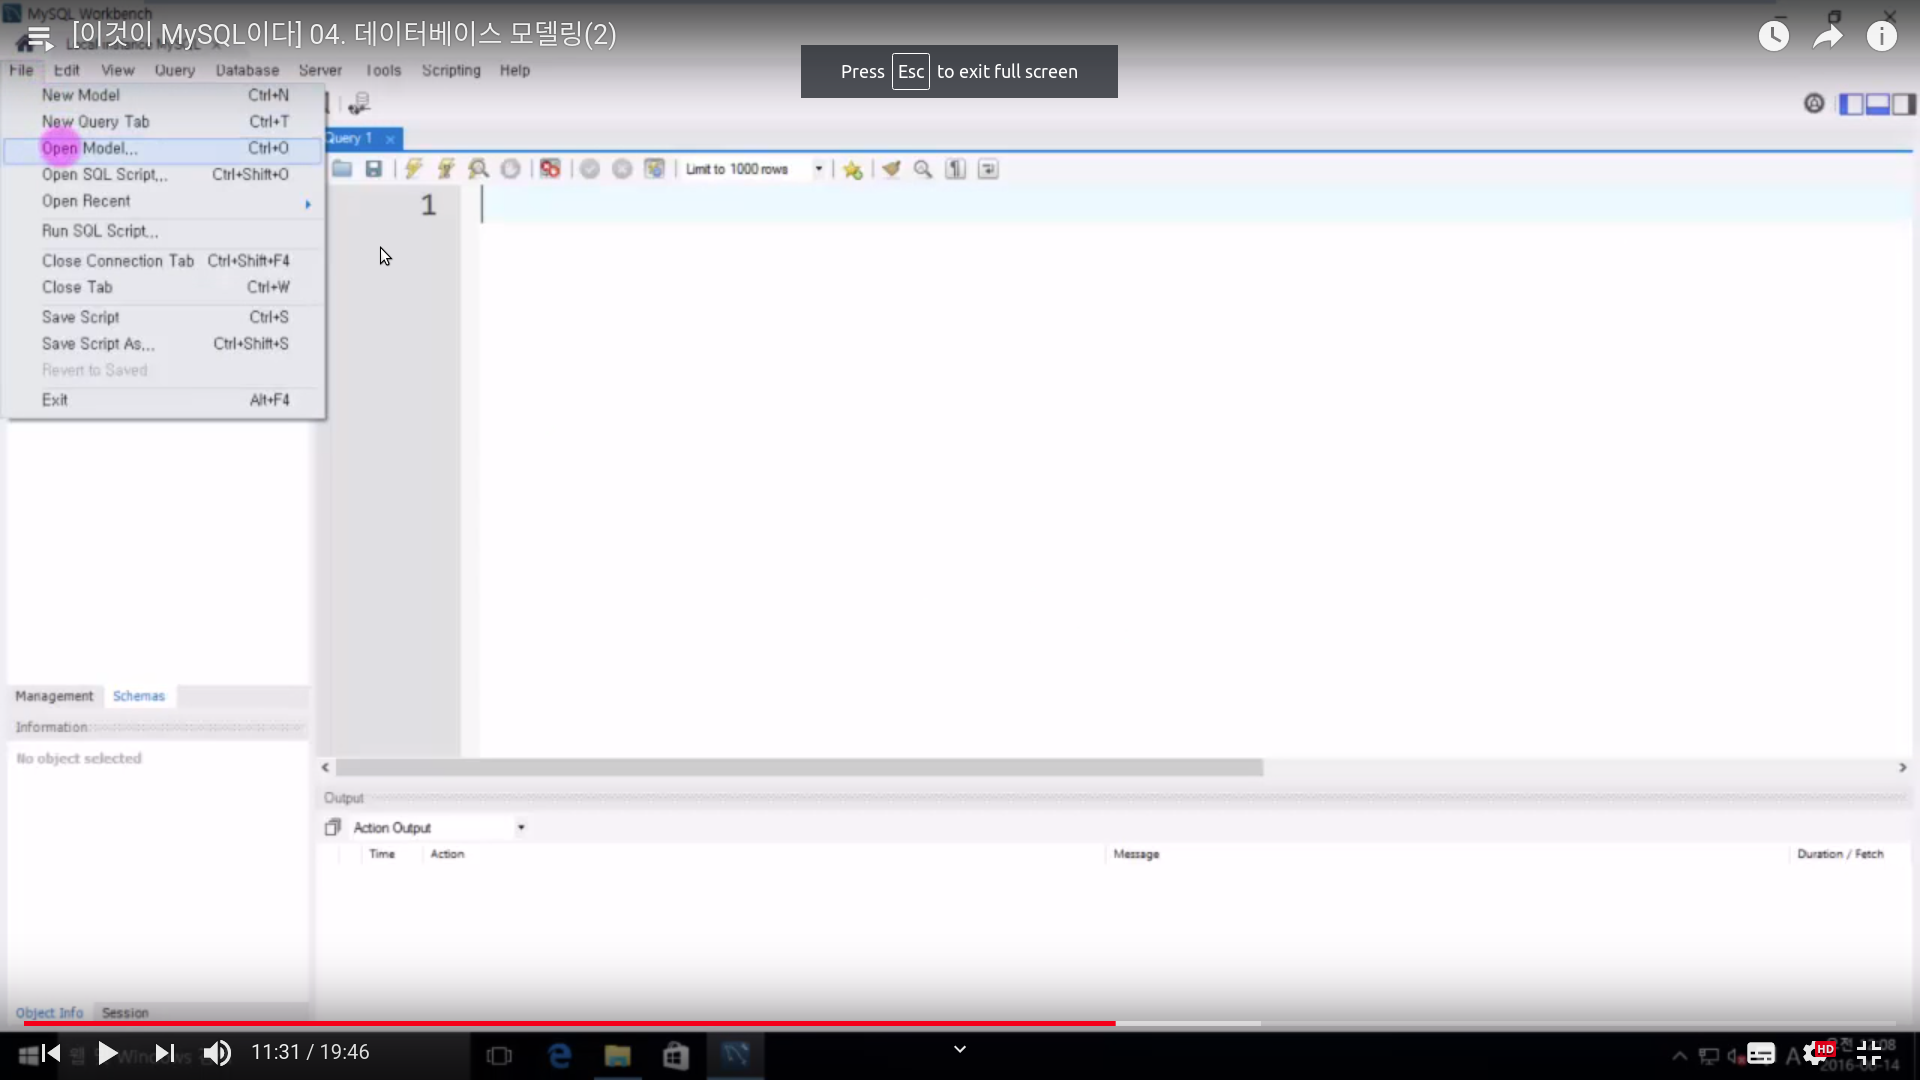Execute the query with the lightning bolt icon
The width and height of the screenshot is (1920, 1080).
(x=413, y=169)
